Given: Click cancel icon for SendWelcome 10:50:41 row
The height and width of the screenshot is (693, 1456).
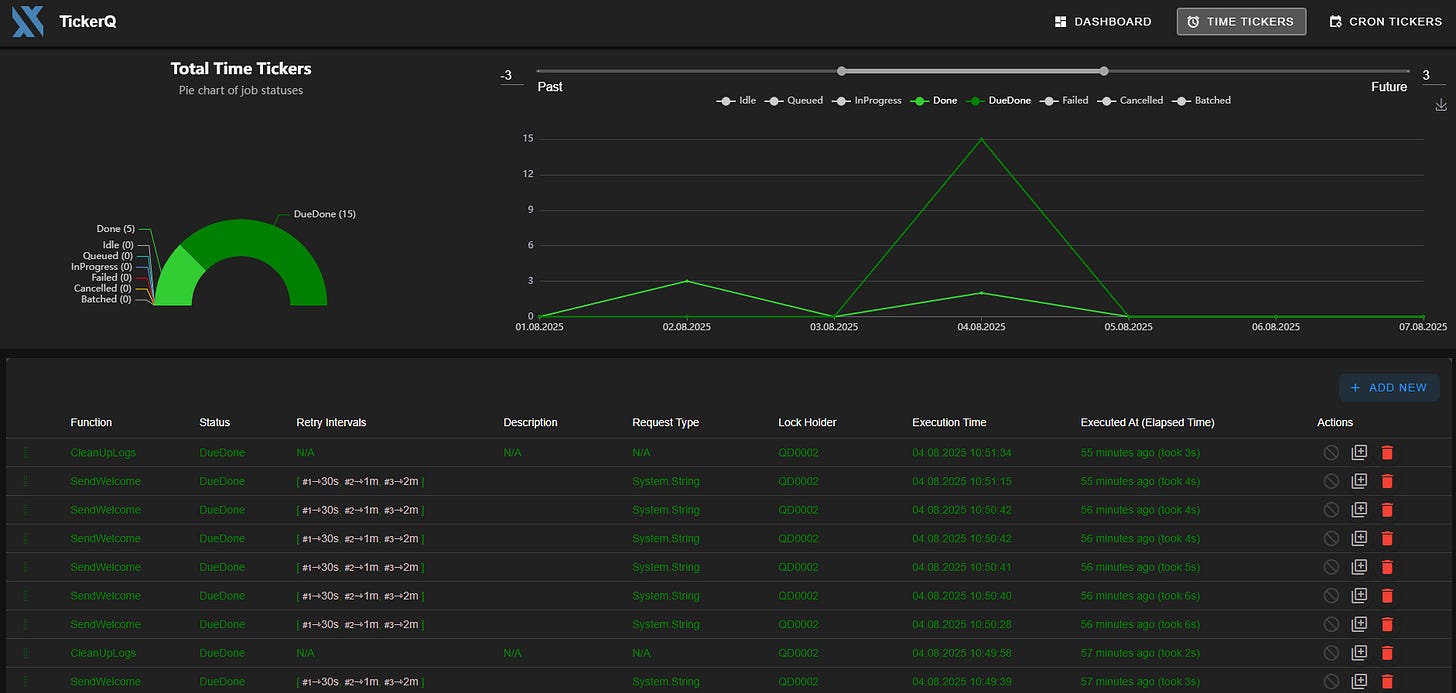Looking at the screenshot, I should click(1331, 567).
